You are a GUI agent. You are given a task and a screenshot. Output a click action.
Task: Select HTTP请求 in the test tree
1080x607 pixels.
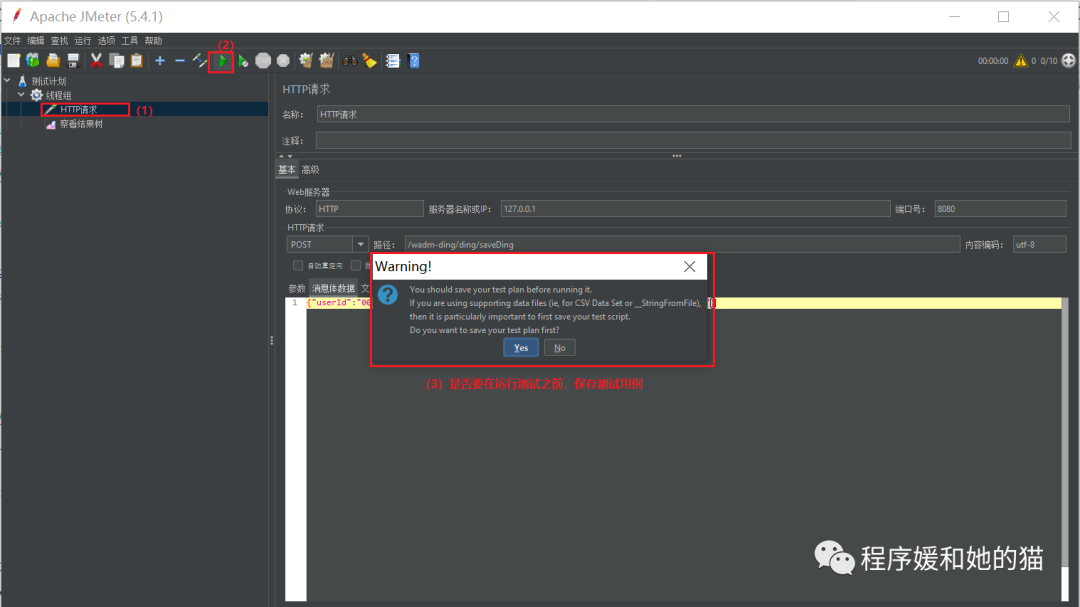(79, 110)
